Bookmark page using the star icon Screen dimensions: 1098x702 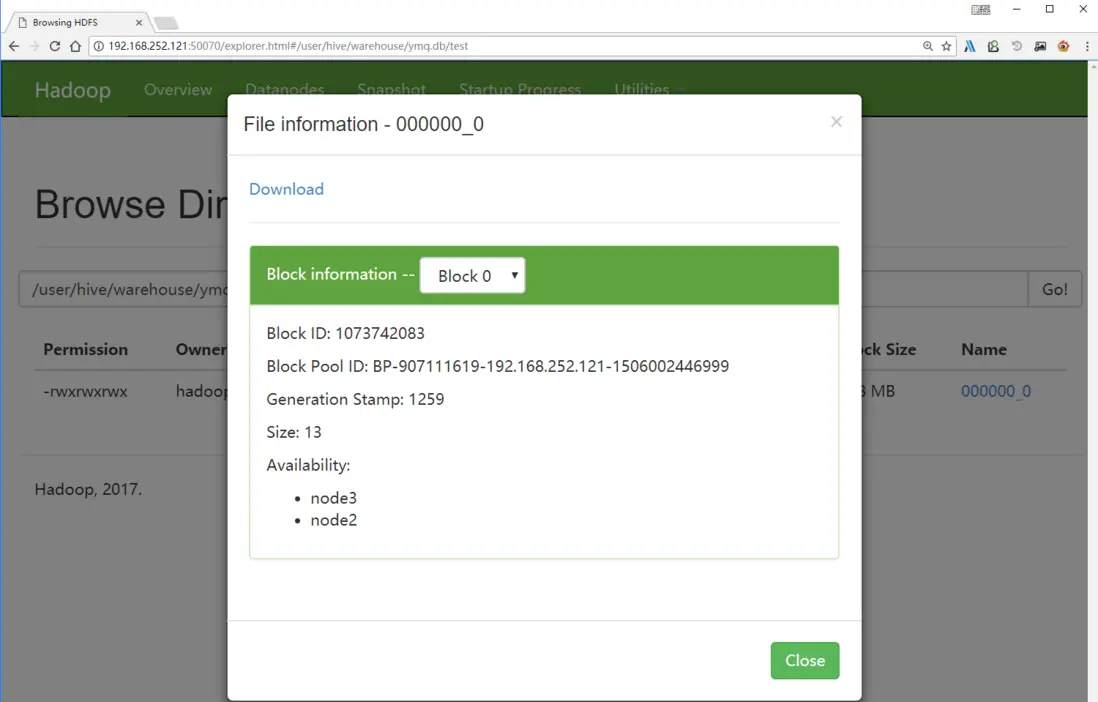[x=946, y=46]
